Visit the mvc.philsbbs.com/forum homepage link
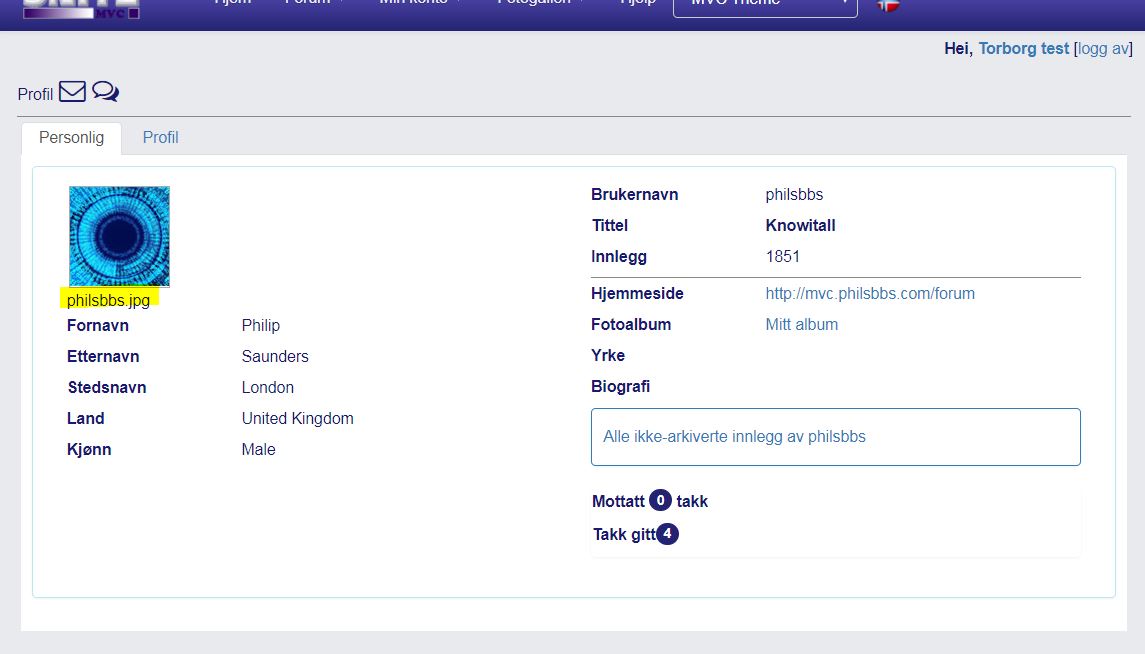The height and width of the screenshot is (654, 1145). pos(869,294)
